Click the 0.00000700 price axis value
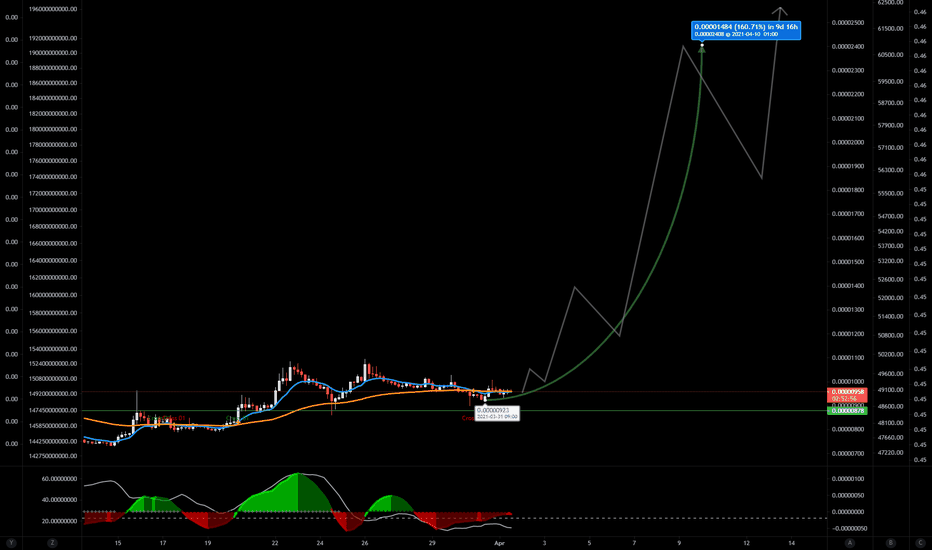 click(x=848, y=454)
